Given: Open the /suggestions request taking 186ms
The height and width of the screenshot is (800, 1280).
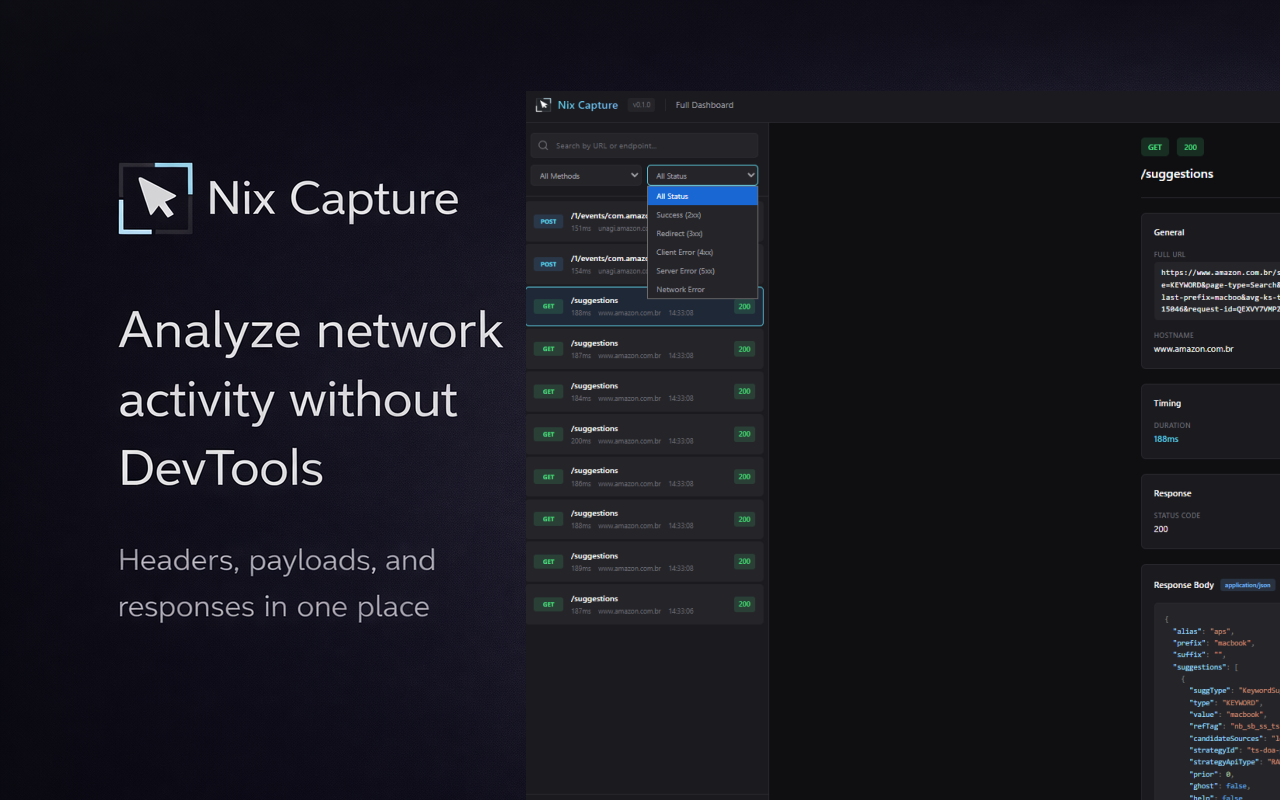Looking at the screenshot, I should coord(644,477).
